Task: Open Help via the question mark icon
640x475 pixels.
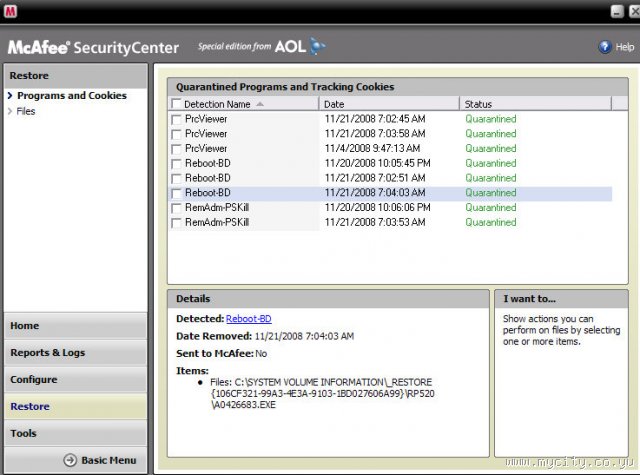Action: point(604,47)
